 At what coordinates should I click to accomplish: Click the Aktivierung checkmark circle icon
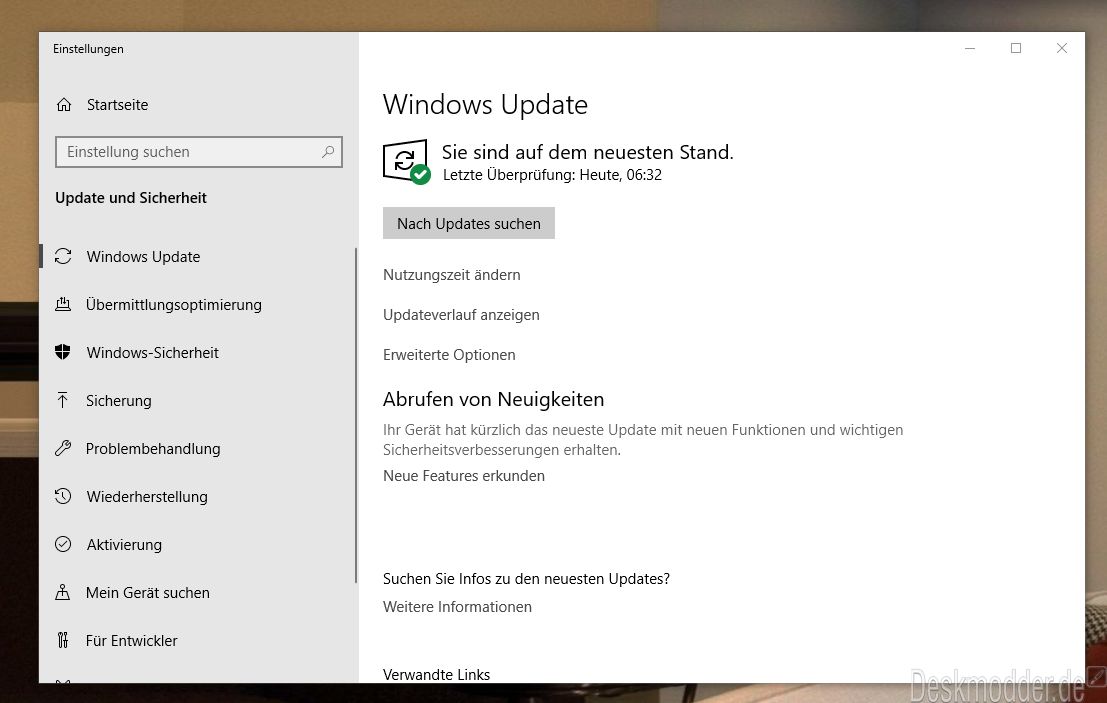coord(63,544)
